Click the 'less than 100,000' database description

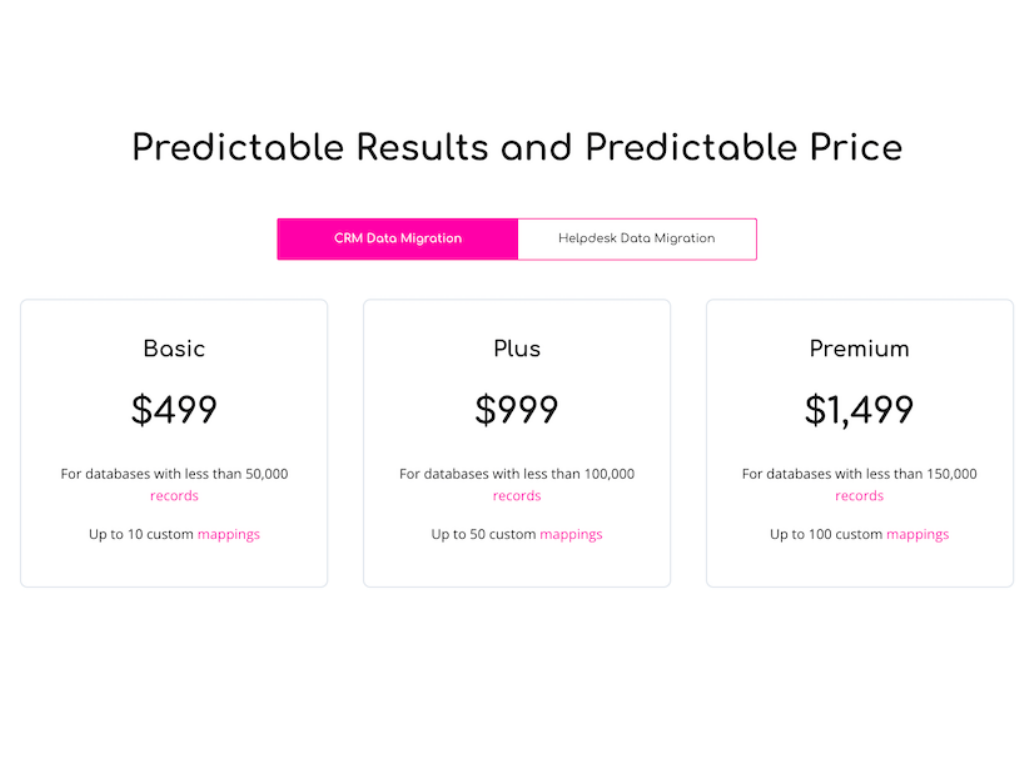coord(517,474)
